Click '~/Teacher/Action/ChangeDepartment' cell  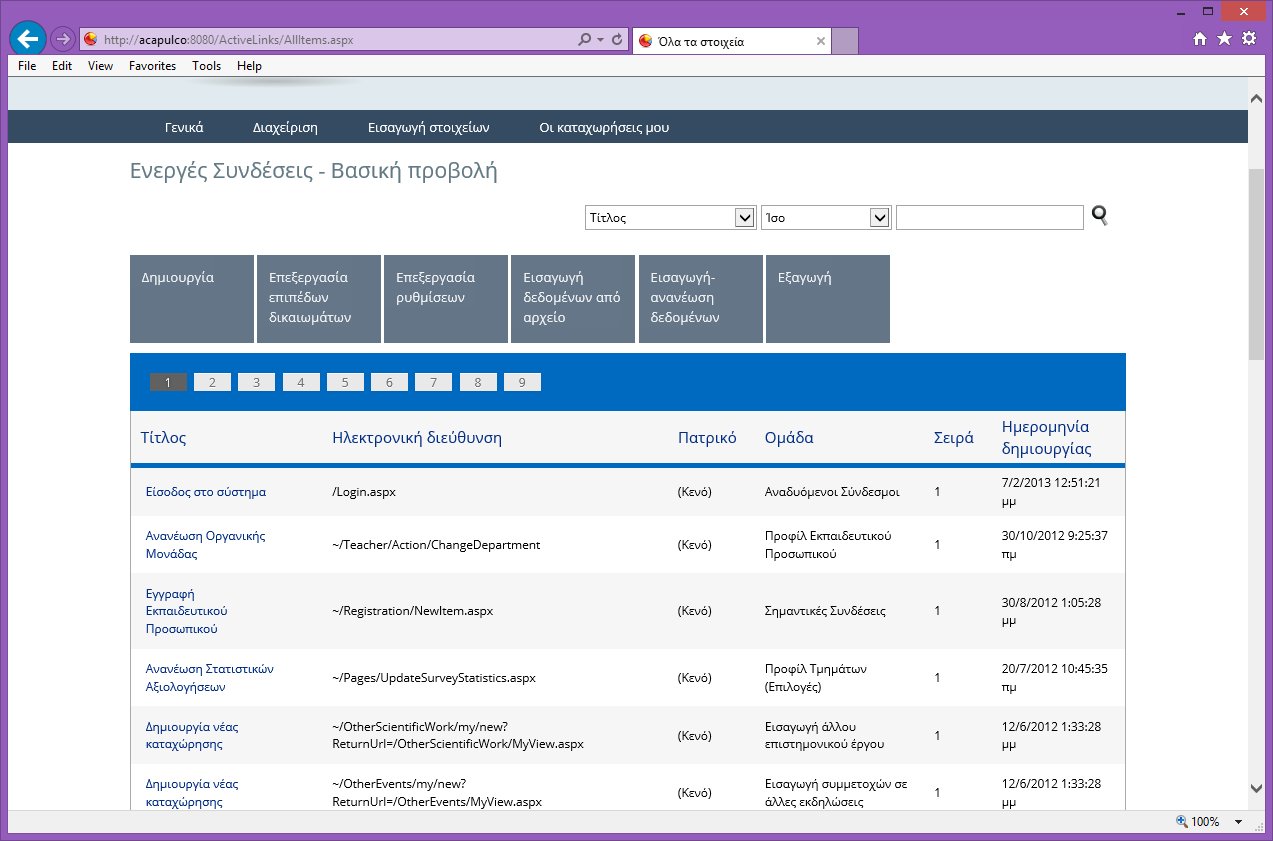(436, 545)
